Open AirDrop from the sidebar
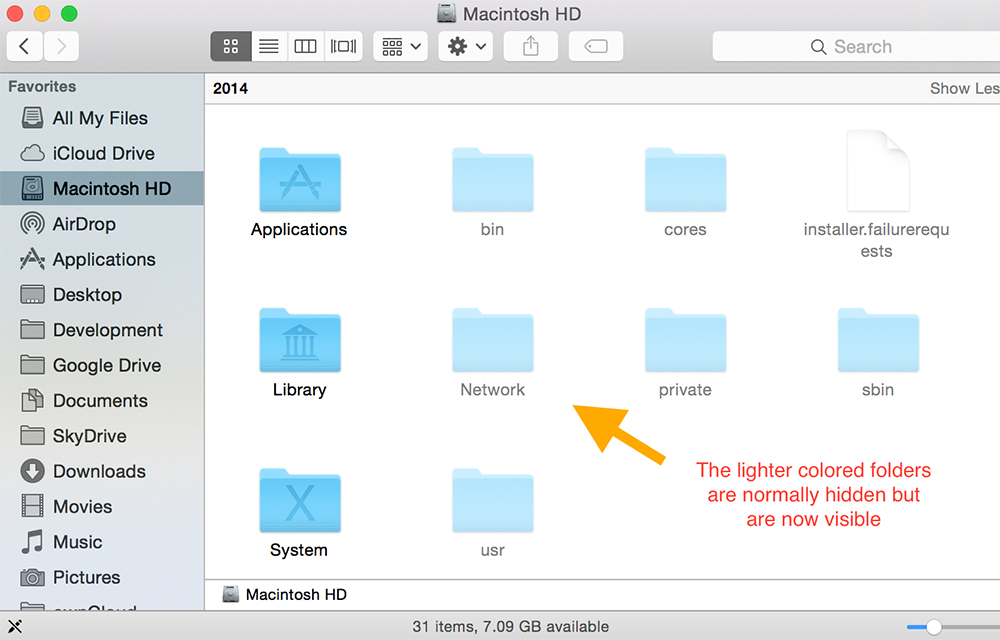 tap(80, 224)
